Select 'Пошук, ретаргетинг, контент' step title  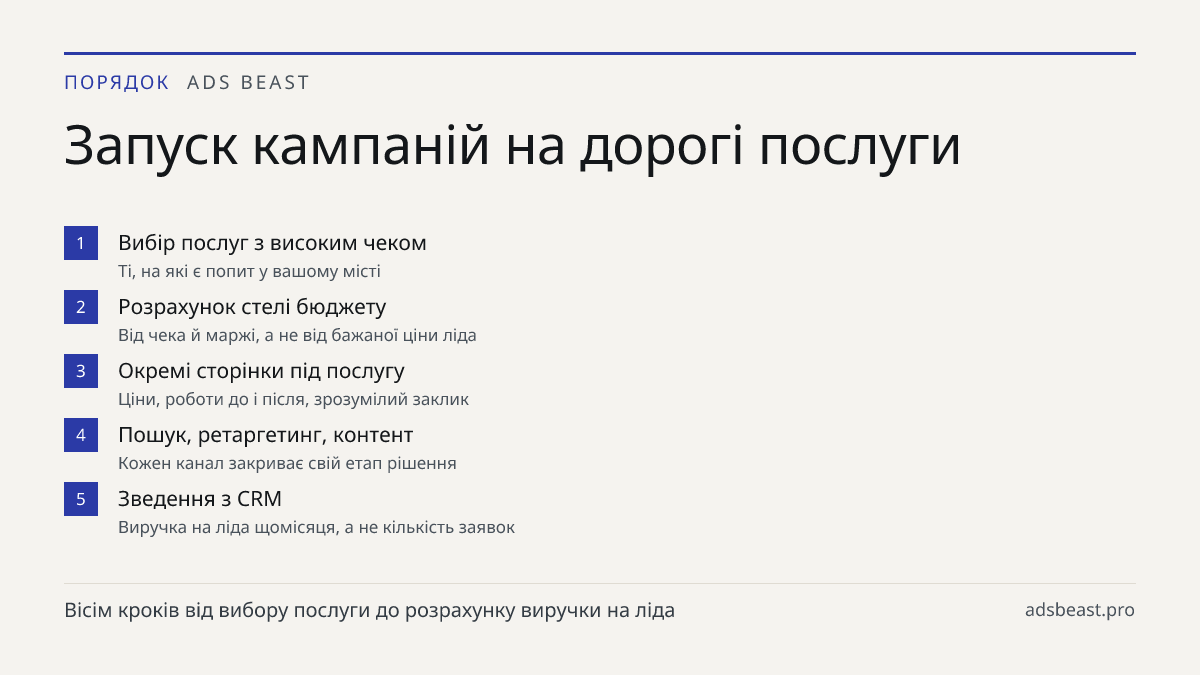[265, 435]
